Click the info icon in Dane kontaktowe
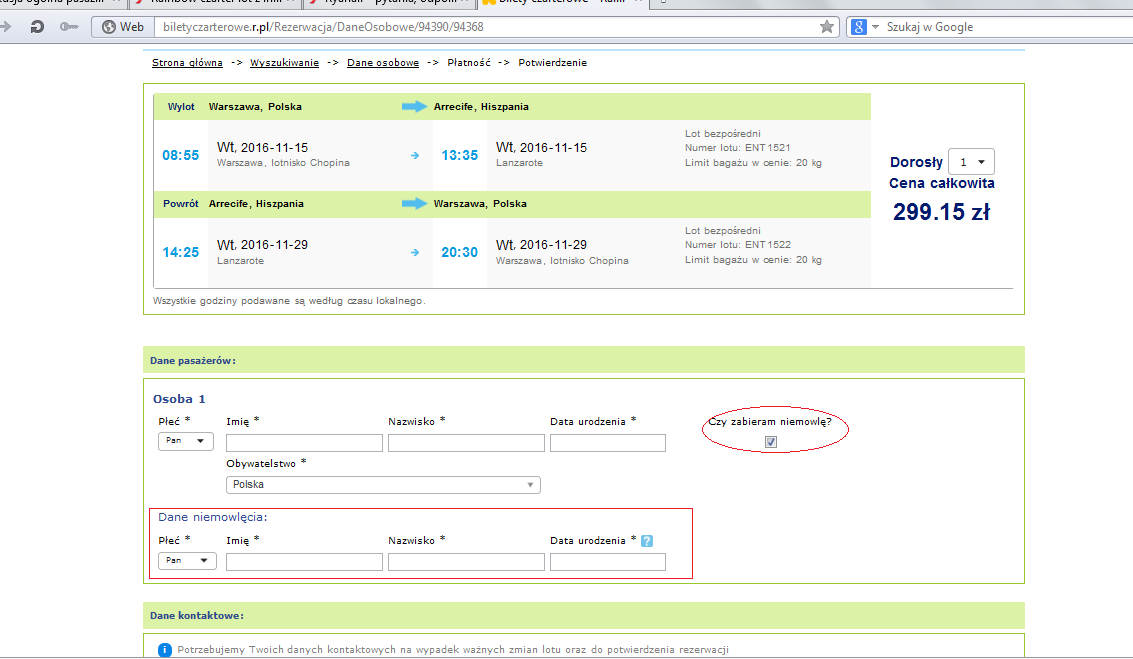1133x659 pixels. [165, 650]
